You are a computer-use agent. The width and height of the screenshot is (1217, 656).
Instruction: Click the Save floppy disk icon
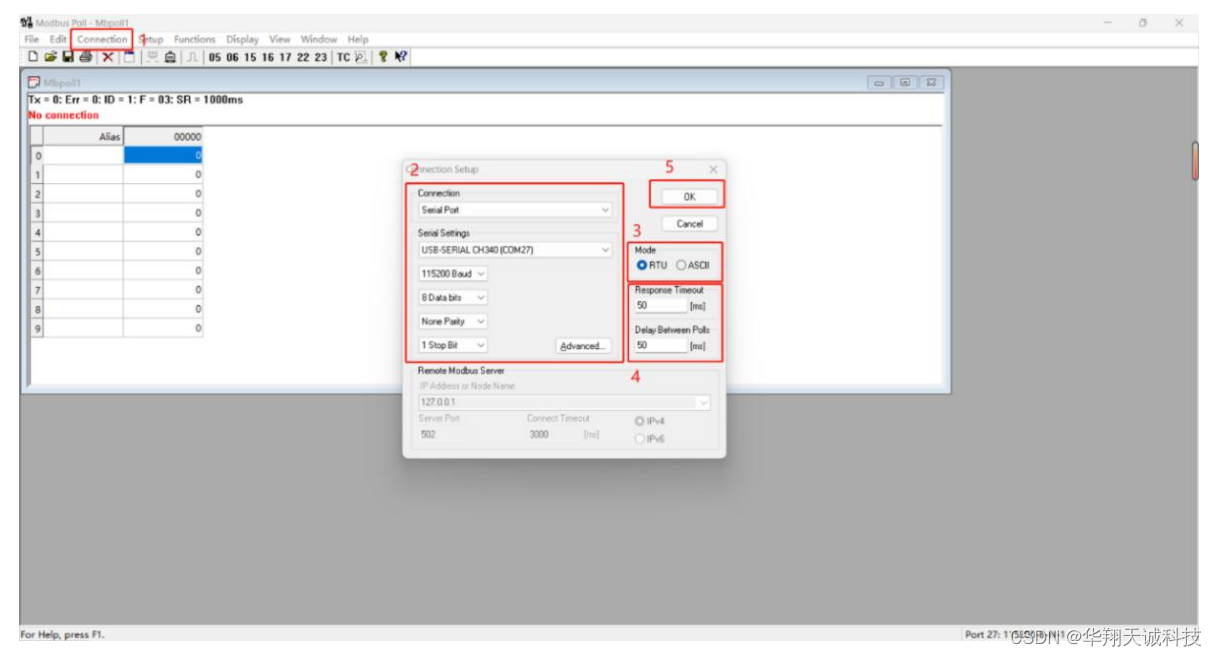pyautogui.click(x=68, y=57)
